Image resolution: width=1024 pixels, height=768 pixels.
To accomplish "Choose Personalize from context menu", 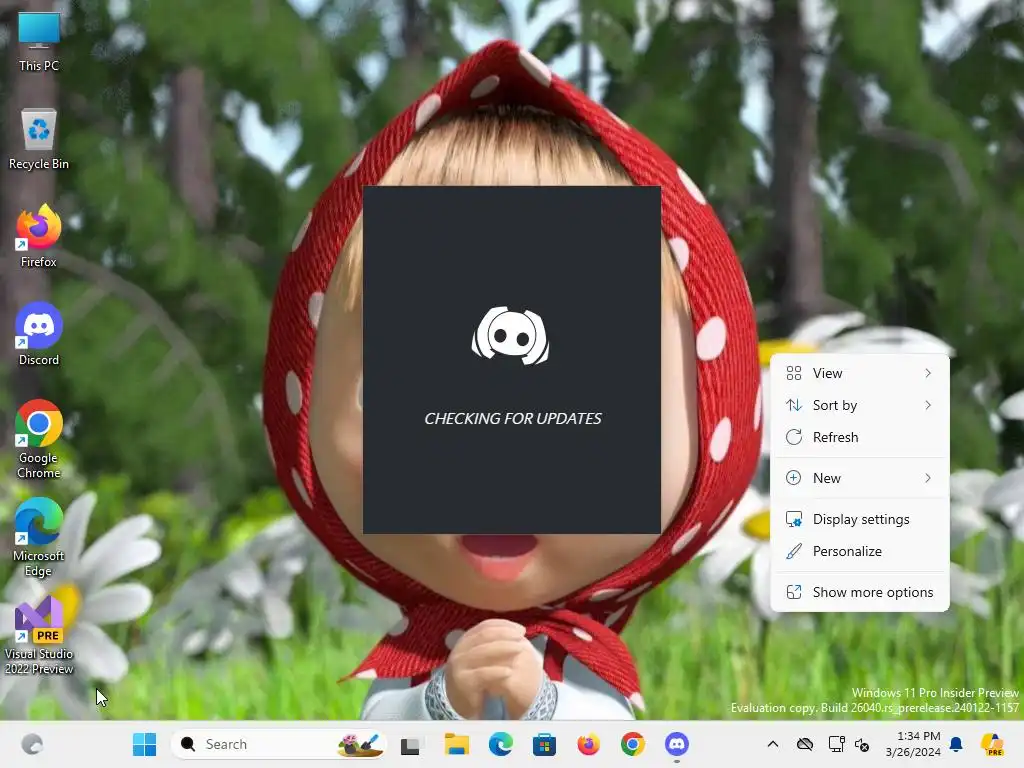I will 859,551.
